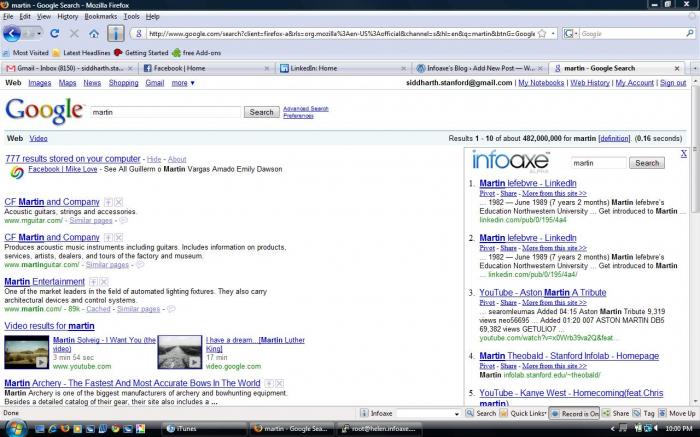This screenshot has width=700, height=437.
Task: Close the Infoaxe results sidebar with X
Action: coord(683,154)
